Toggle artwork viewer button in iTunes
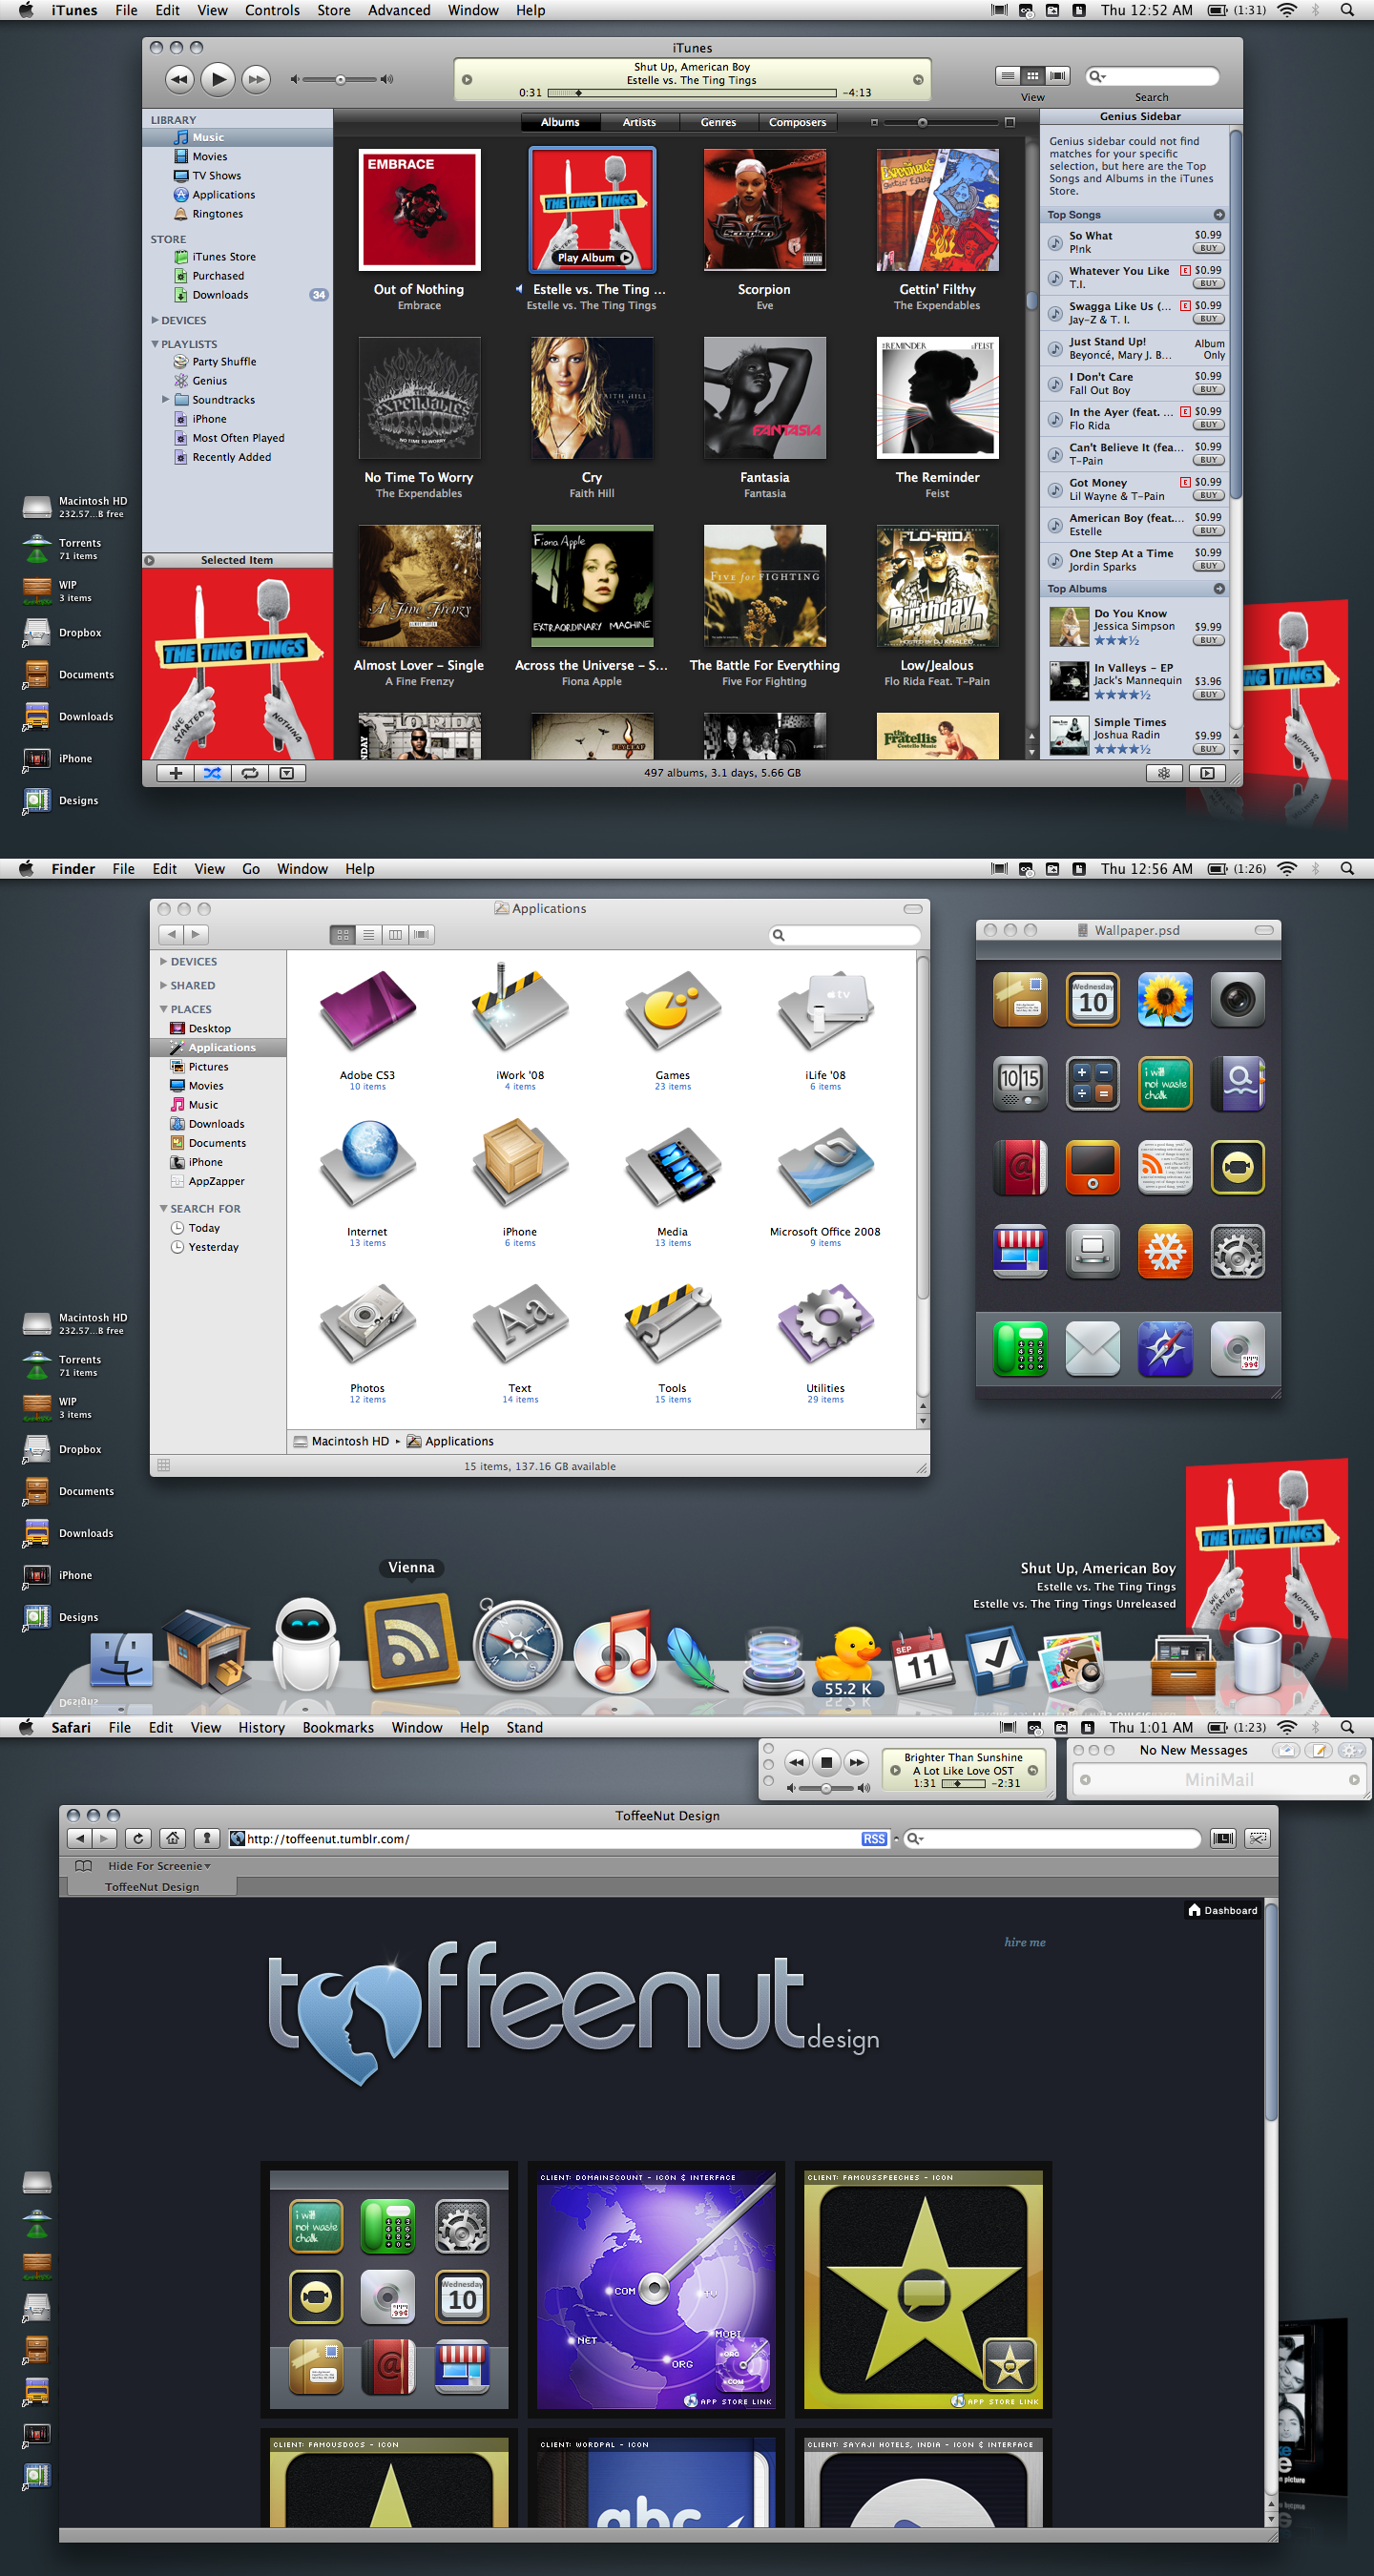The image size is (1374, 2576). pos(287,773)
